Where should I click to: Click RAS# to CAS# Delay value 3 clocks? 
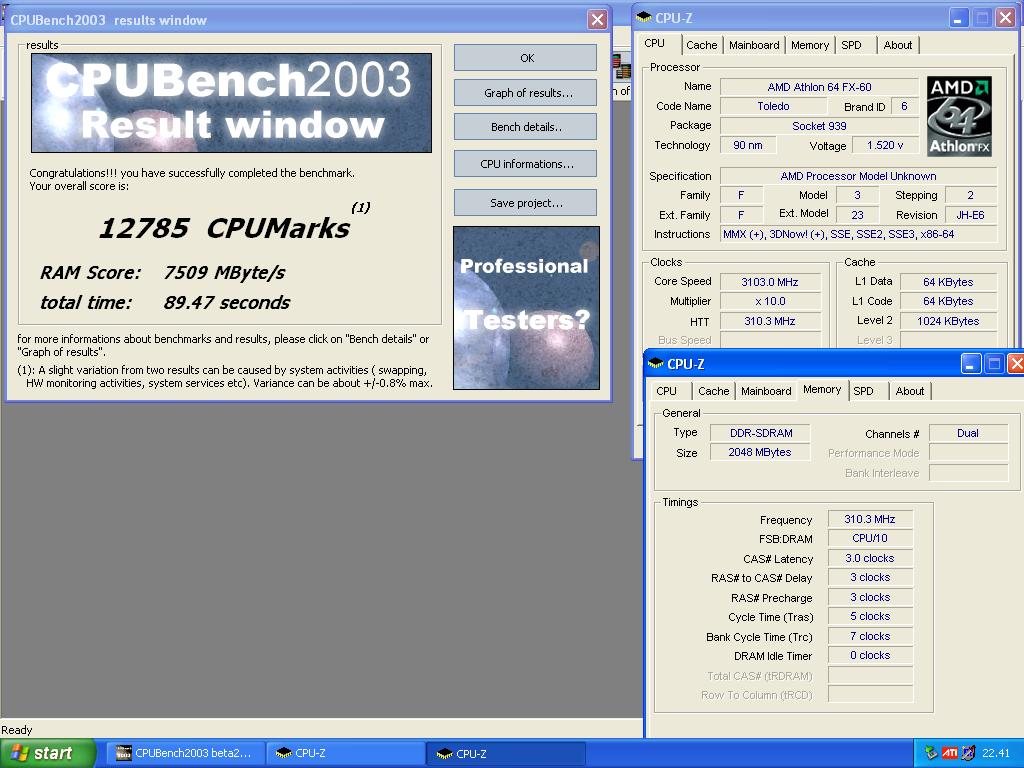[x=870, y=577]
